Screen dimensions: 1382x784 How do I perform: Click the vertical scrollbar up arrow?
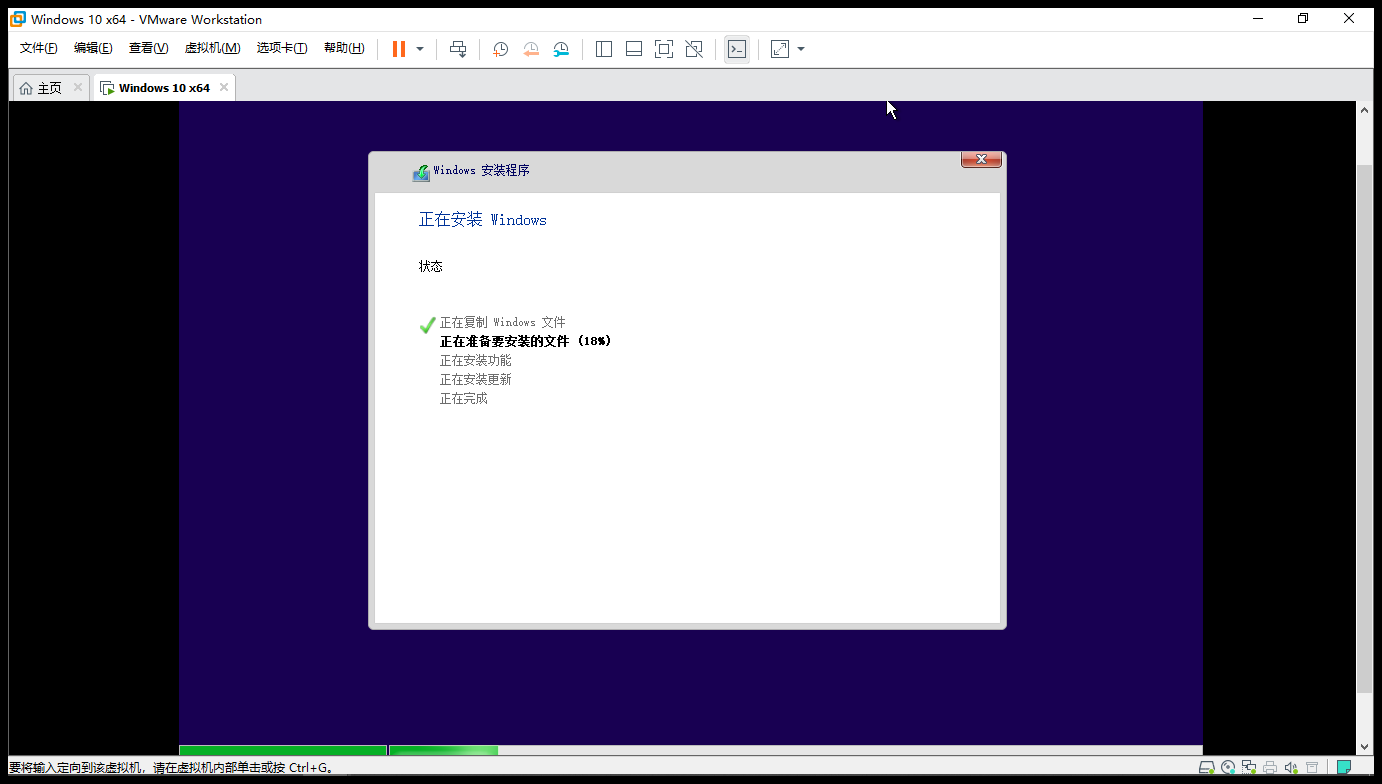coord(1365,111)
